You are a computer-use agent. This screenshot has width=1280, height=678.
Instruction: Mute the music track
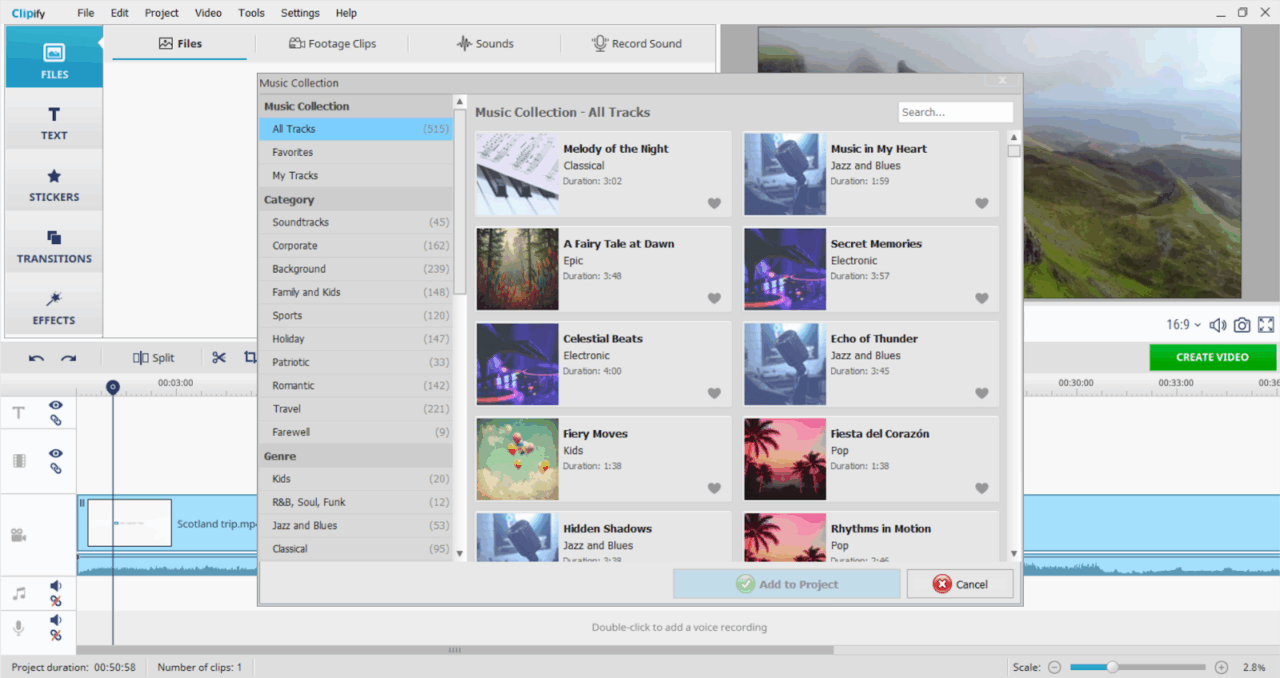click(x=55, y=585)
